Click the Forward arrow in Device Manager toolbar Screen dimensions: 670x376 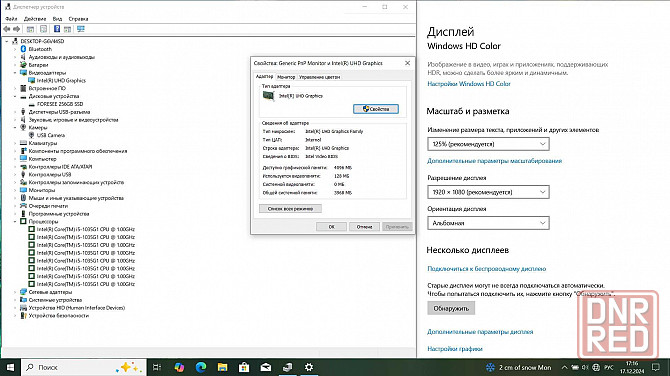click(17, 29)
